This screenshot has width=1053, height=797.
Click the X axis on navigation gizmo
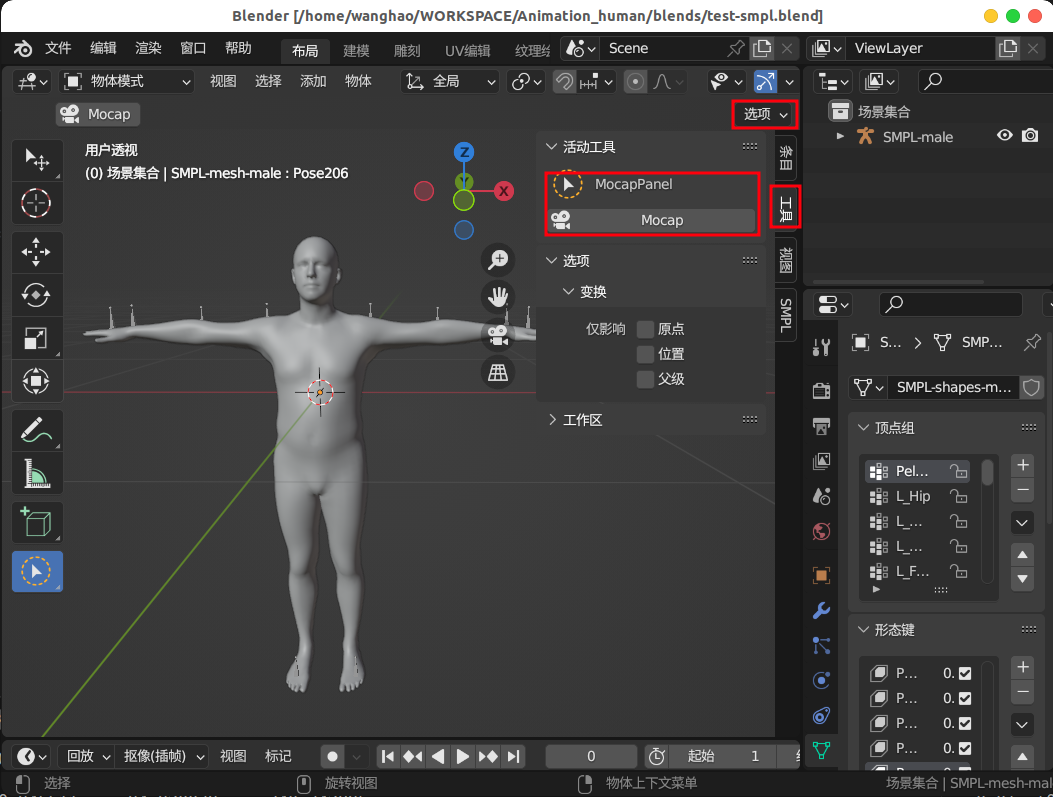point(504,191)
